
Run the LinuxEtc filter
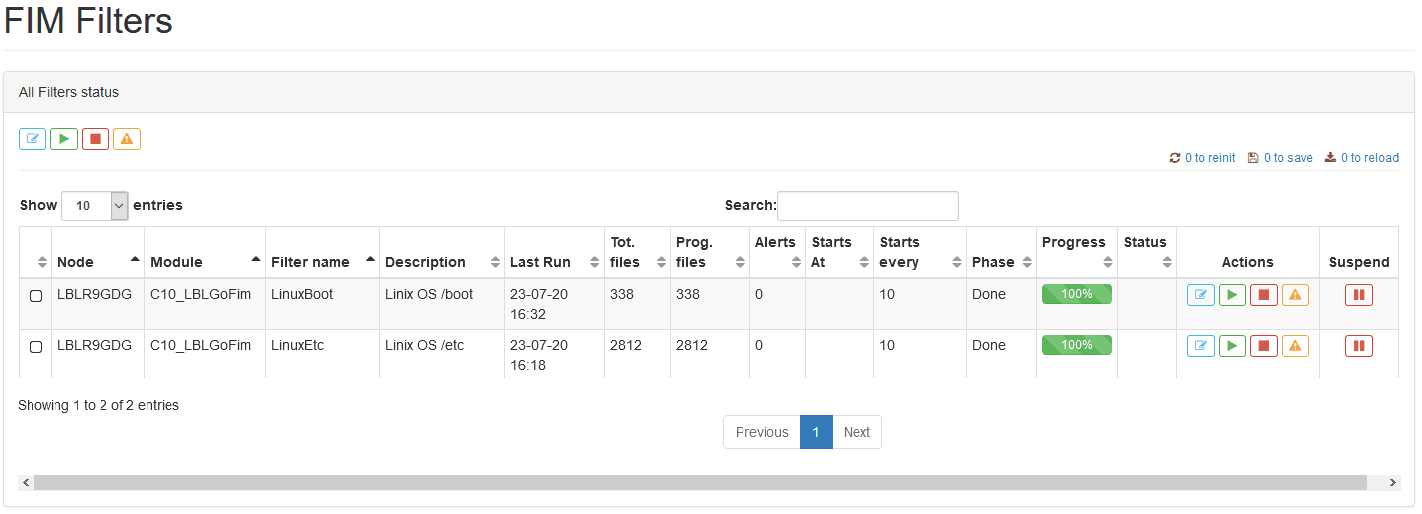pos(1232,346)
